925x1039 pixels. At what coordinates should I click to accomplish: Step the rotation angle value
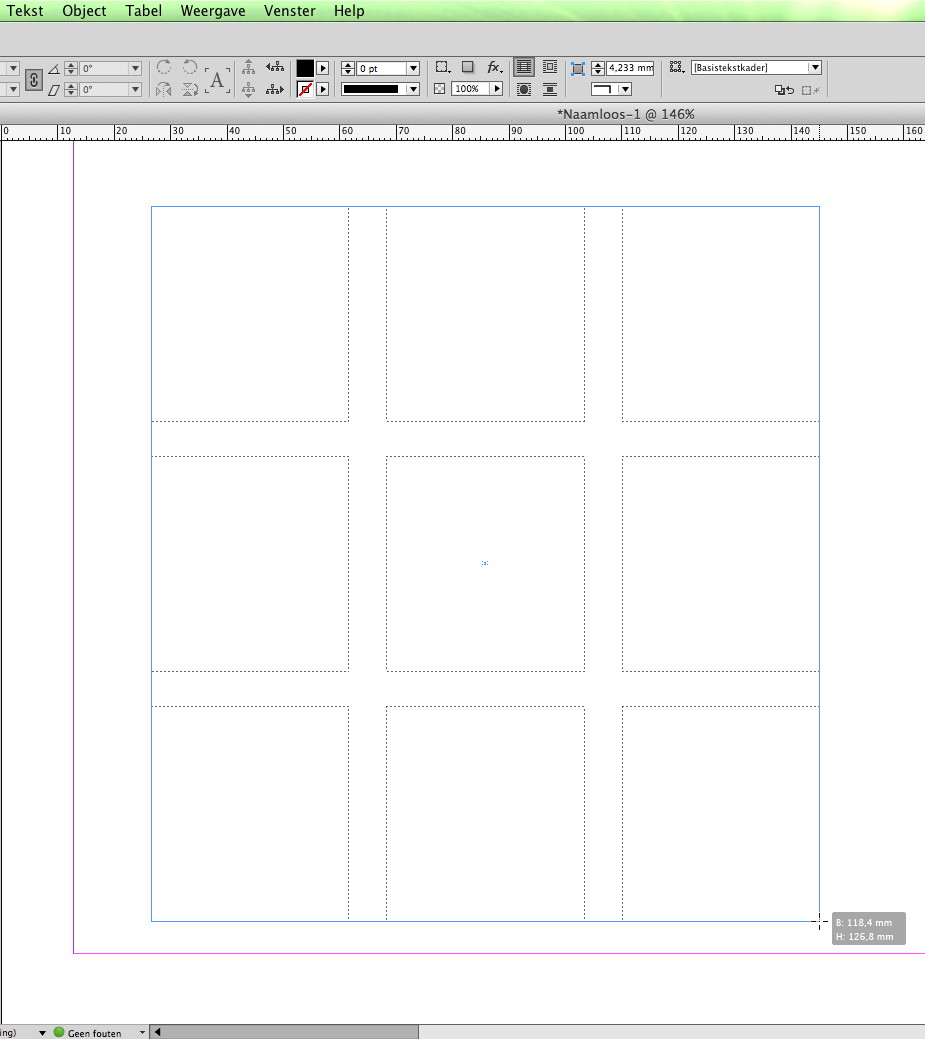(x=71, y=68)
